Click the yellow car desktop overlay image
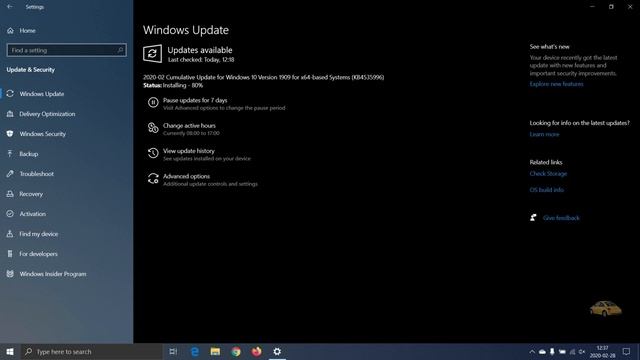 click(x=606, y=308)
